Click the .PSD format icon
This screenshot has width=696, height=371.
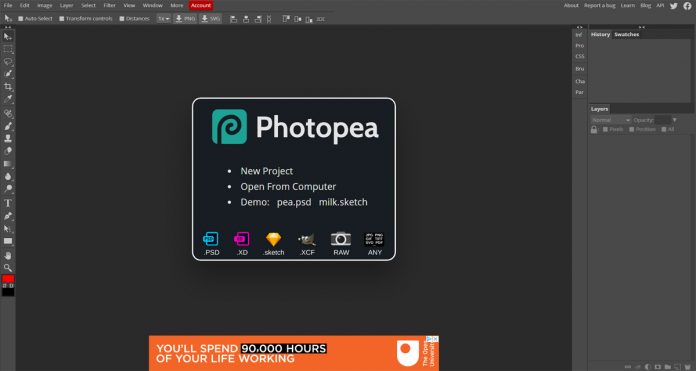pyautogui.click(x=211, y=239)
